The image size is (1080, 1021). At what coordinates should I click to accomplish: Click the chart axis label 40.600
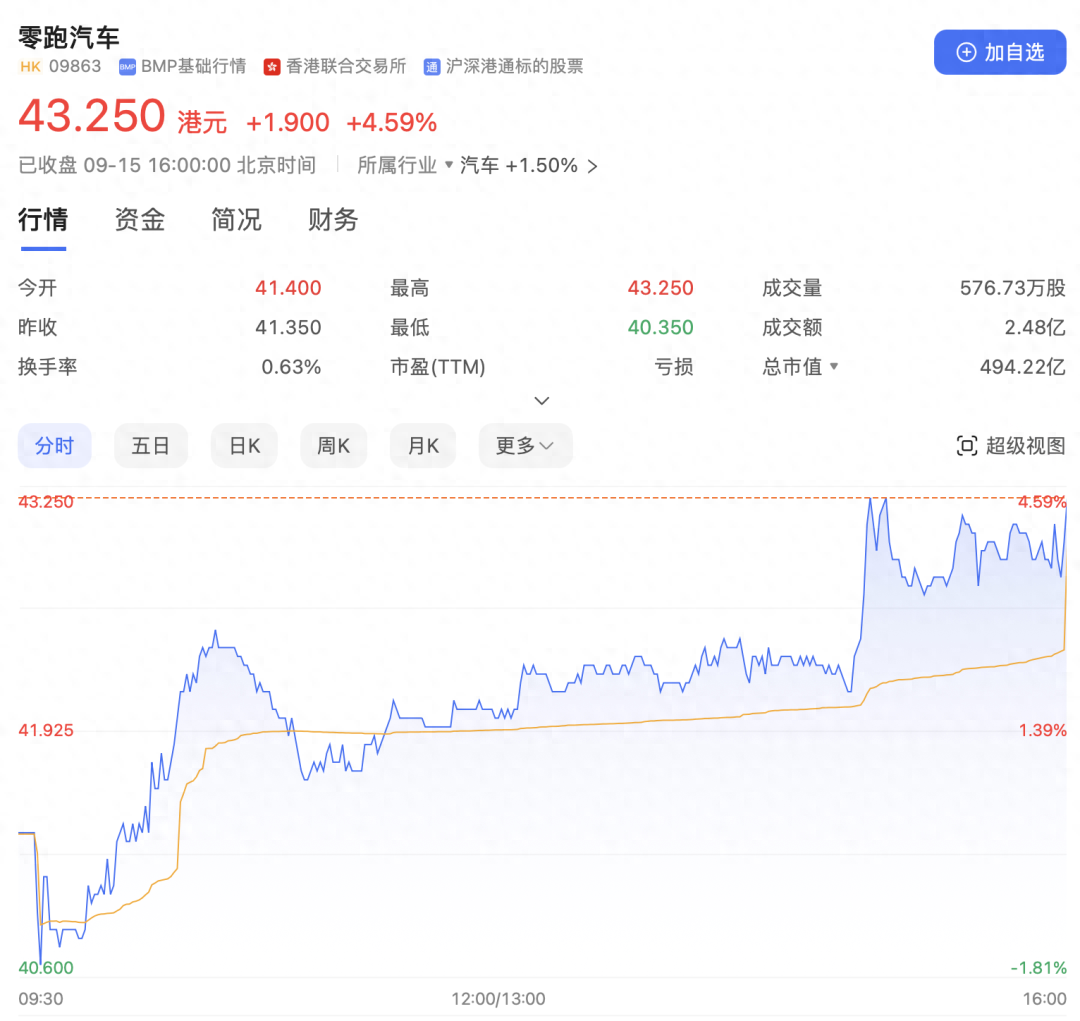(45, 967)
